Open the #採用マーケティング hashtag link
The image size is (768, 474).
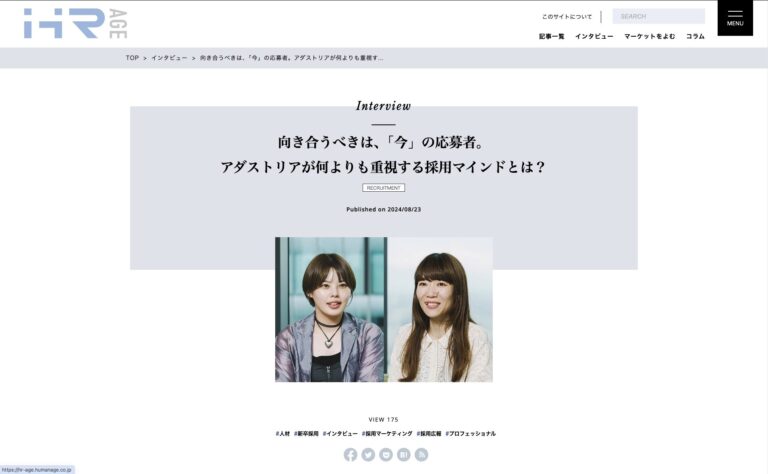(x=387, y=433)
